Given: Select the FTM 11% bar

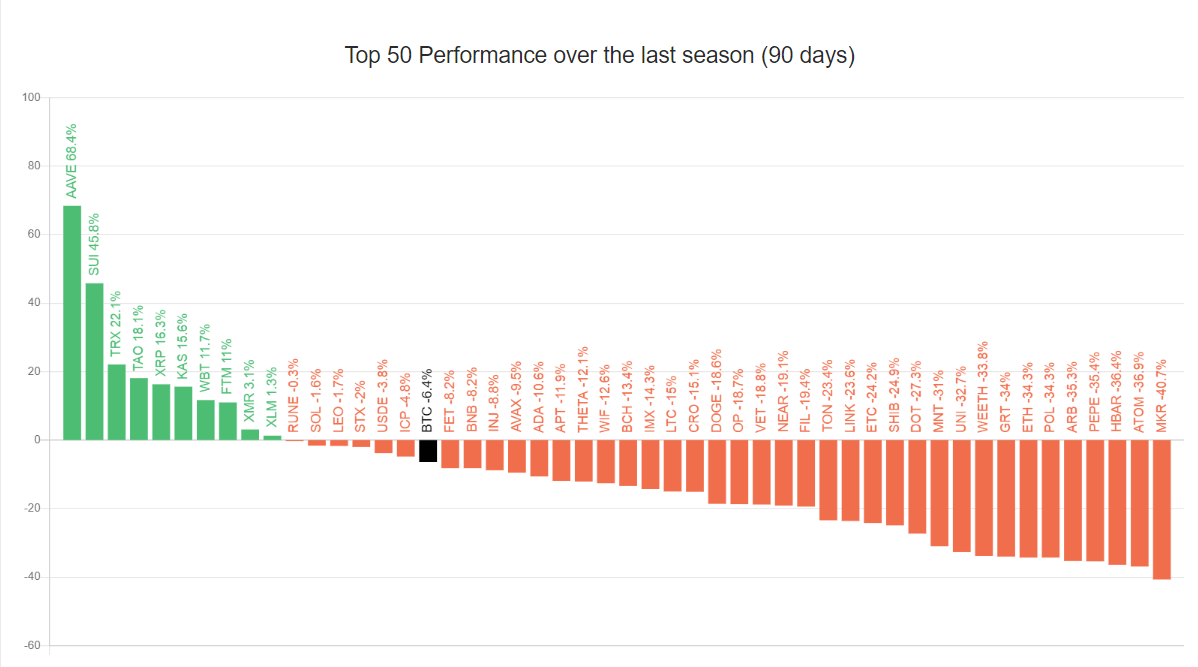Looking at the screenshot, I should 228,421.
